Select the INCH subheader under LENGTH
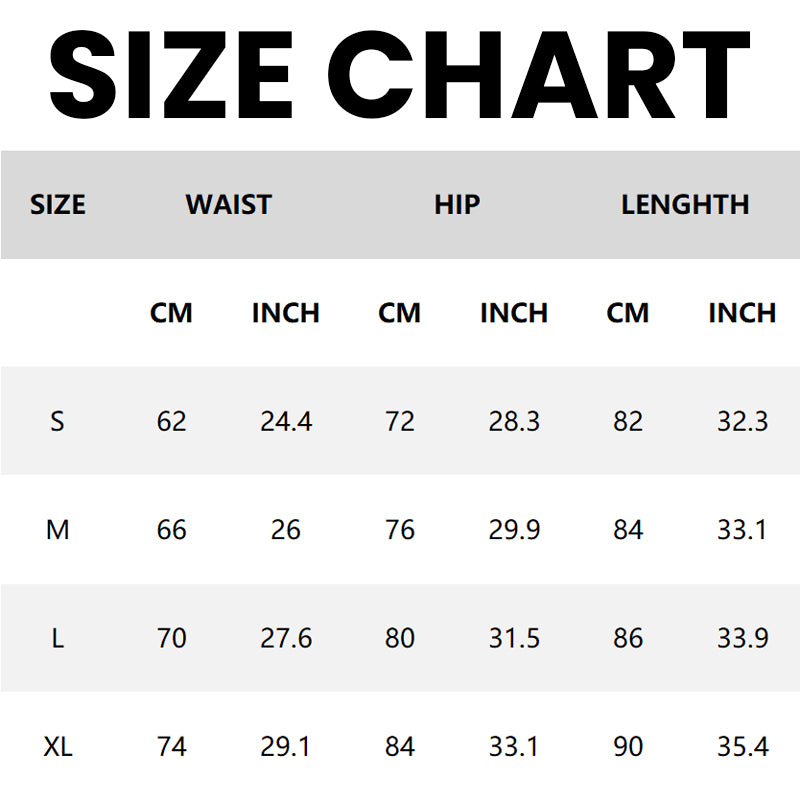Image resolution: width=800 pixels, height=800 pixels. [x=742, y=313]
